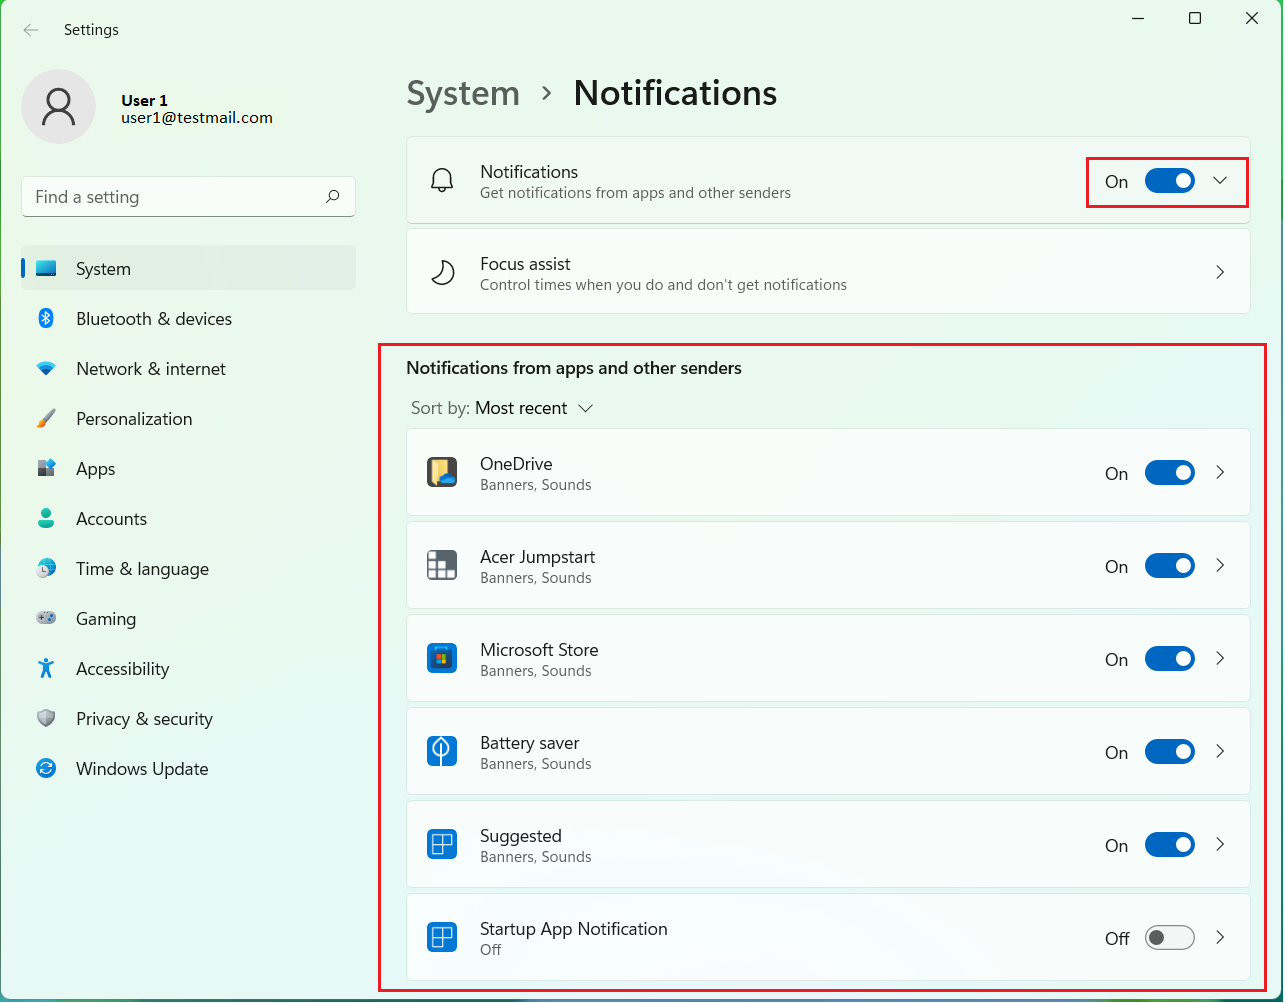Select System in the sidebar menu
The width and height of the screenshot is (1286, 1003).
pyautogui.click(x=102, y=268)
